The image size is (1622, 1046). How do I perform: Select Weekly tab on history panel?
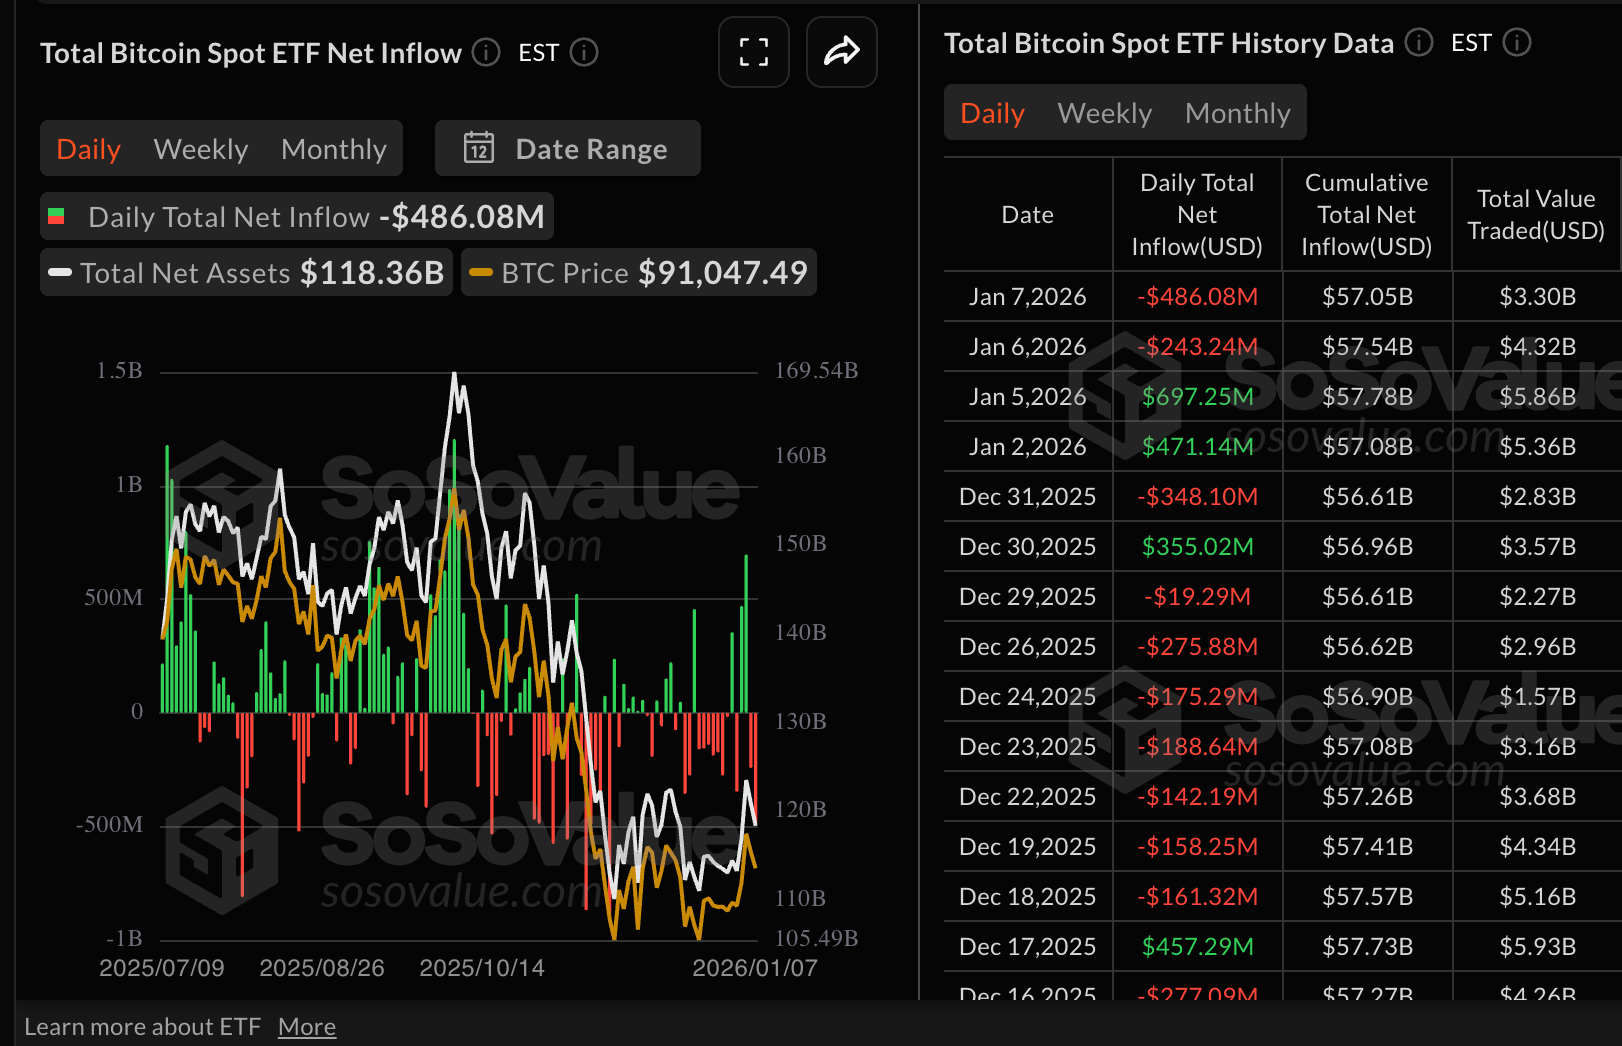pos(1104,113)
